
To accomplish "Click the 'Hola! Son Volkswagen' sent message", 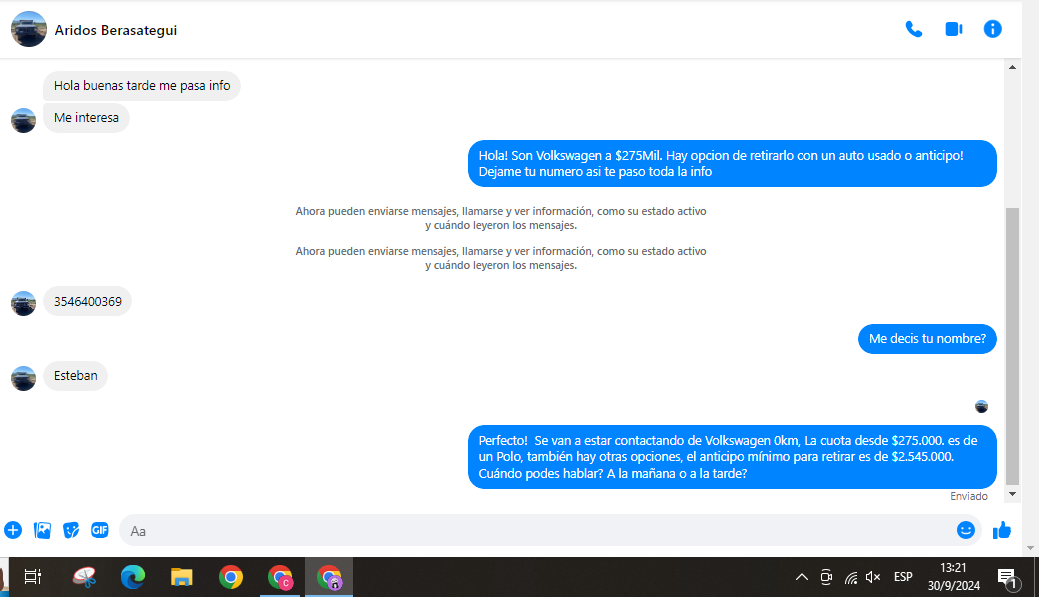I will click(x=732, y=164).
